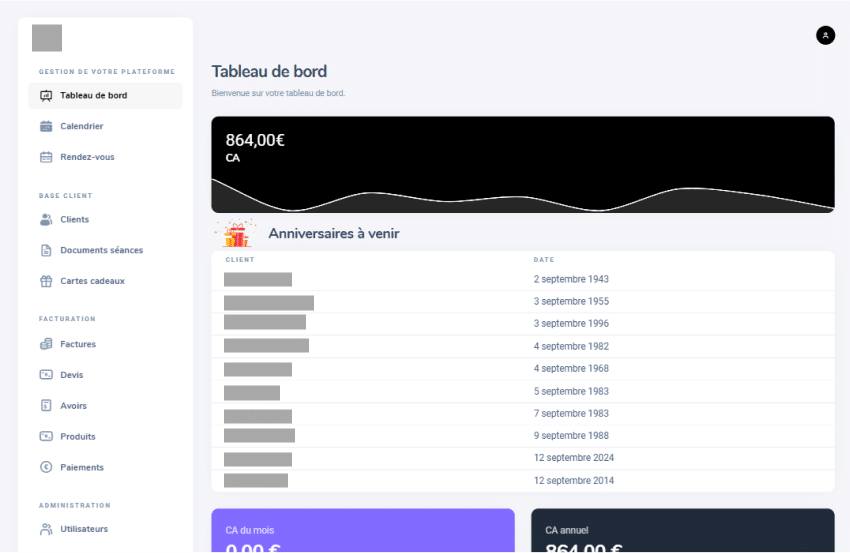Screen dimensions: 850x553
Task: Click the Rendez-vous icon in sidebar
Action: 46,157
